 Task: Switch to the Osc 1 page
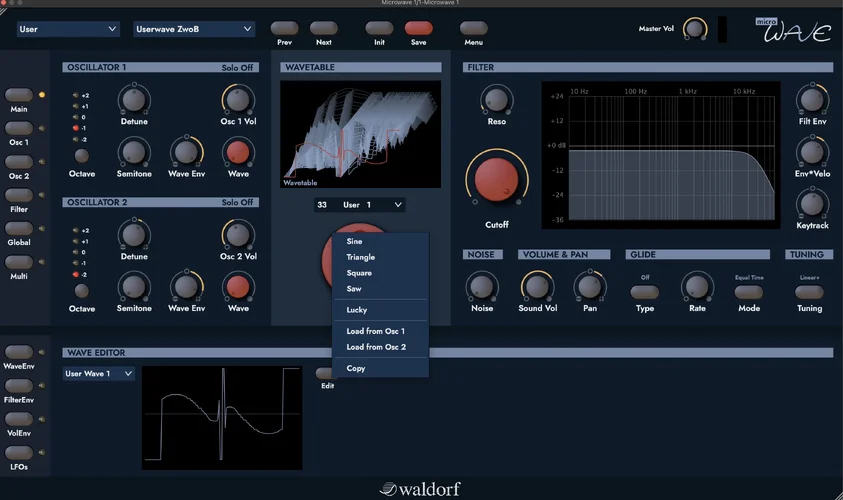(19, 128)
